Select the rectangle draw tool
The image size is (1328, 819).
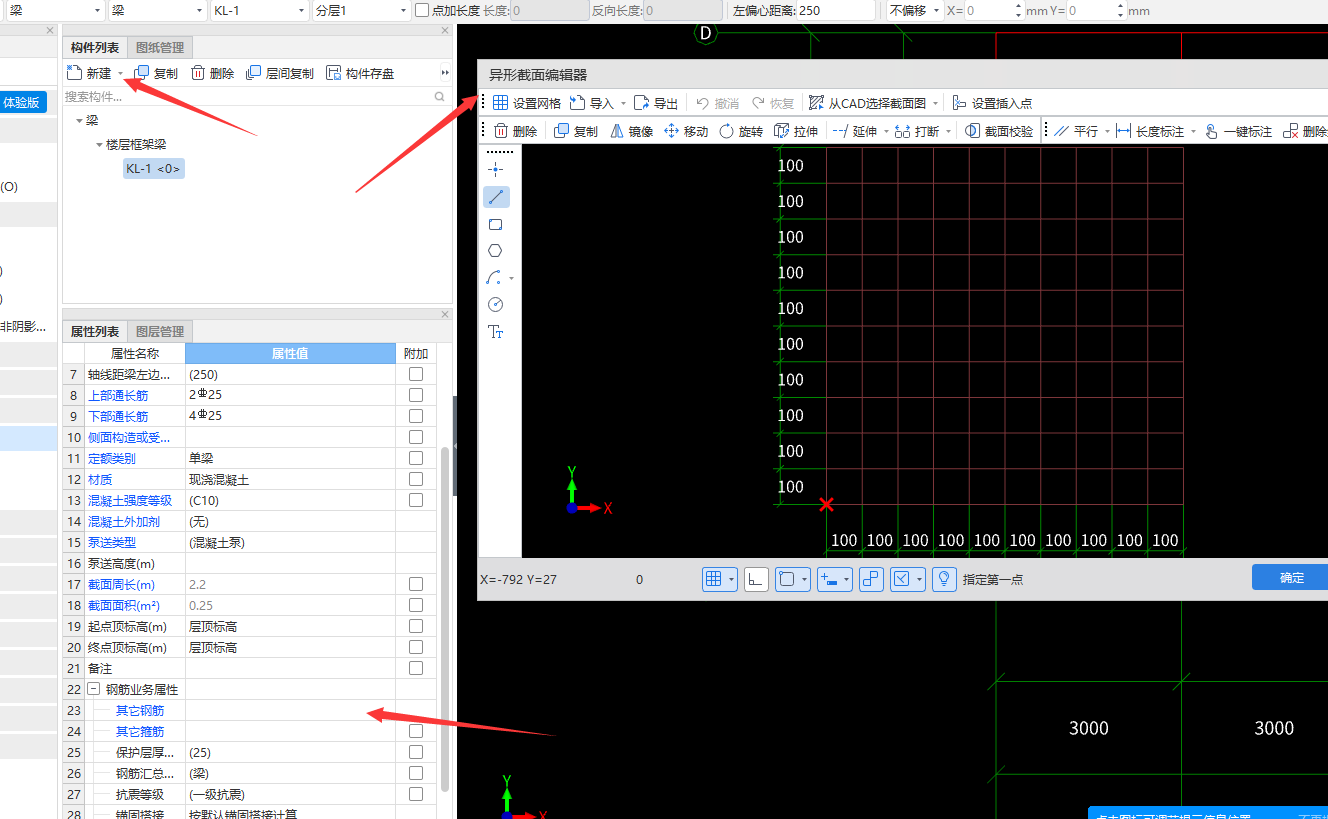pos(495,224)
